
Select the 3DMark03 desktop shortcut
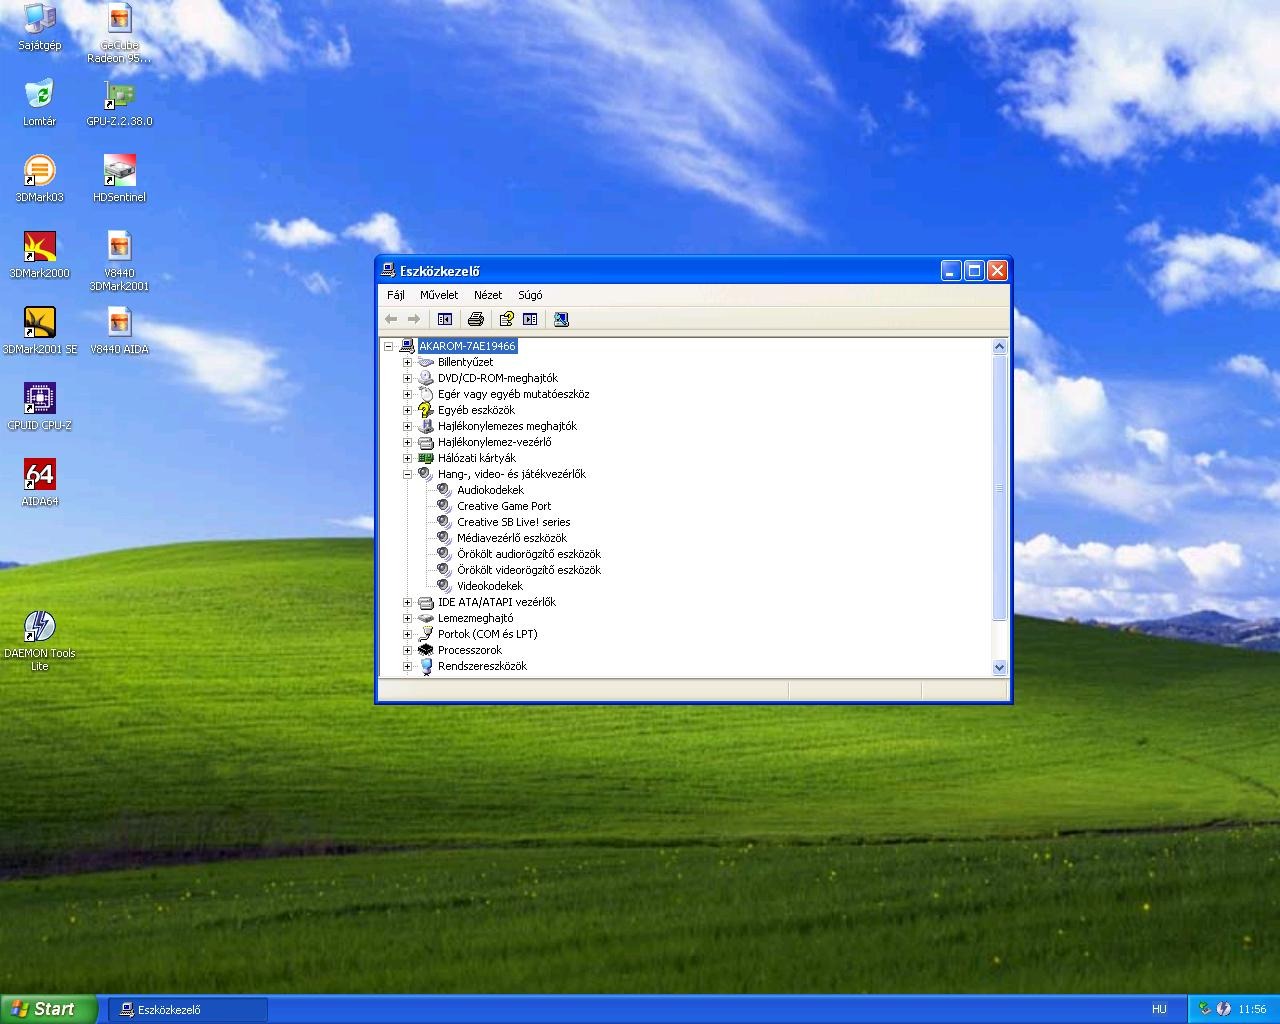click(x=40, y=179)
